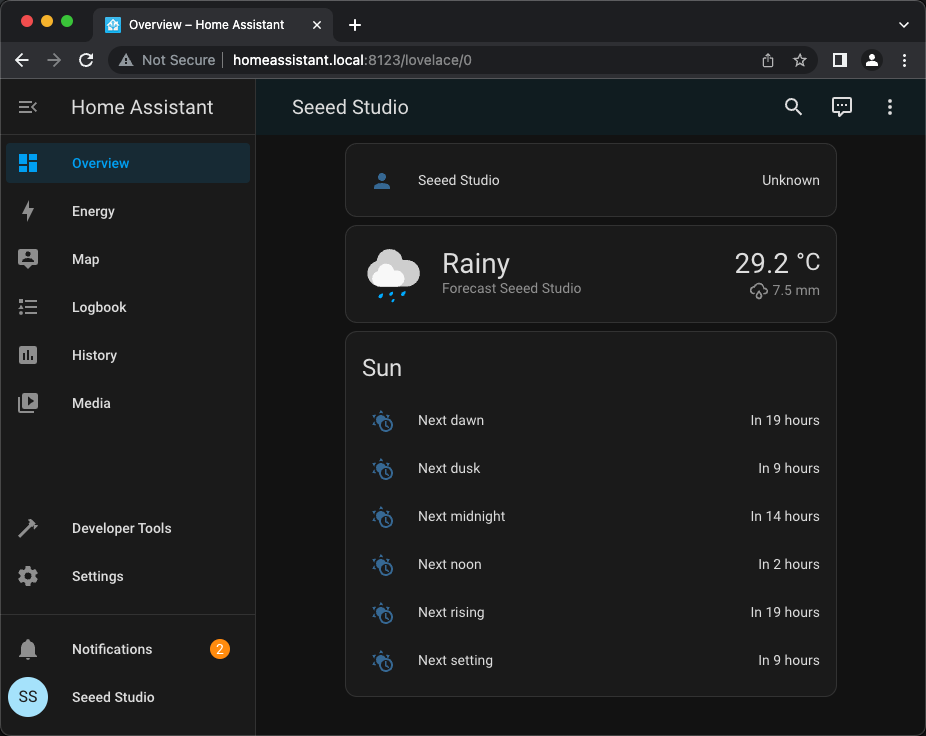
Task: Click the Next dawn sun-clock icon
Action: pyautogui.click(x=383, y=421)
